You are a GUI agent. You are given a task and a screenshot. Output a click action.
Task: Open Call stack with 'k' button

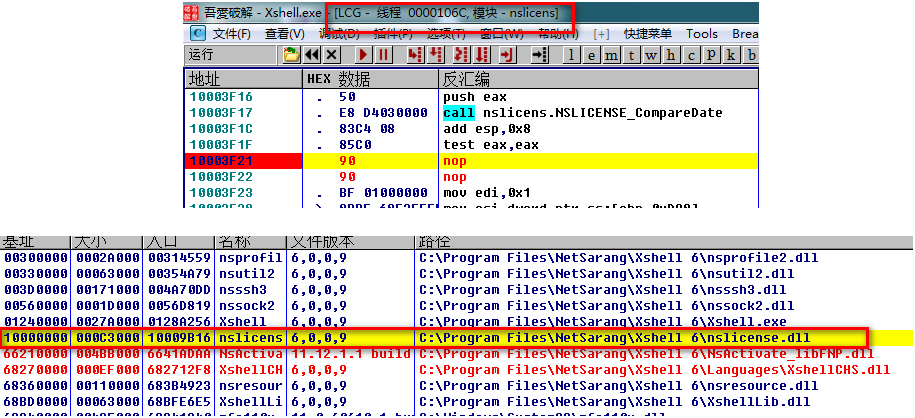pos(731,55)
